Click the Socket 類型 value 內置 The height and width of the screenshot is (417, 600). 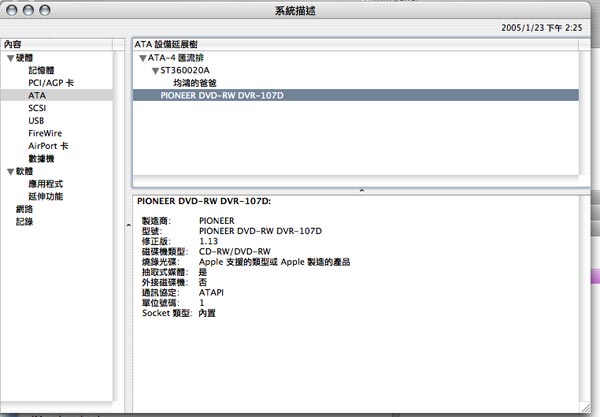[x=207, y=313]
